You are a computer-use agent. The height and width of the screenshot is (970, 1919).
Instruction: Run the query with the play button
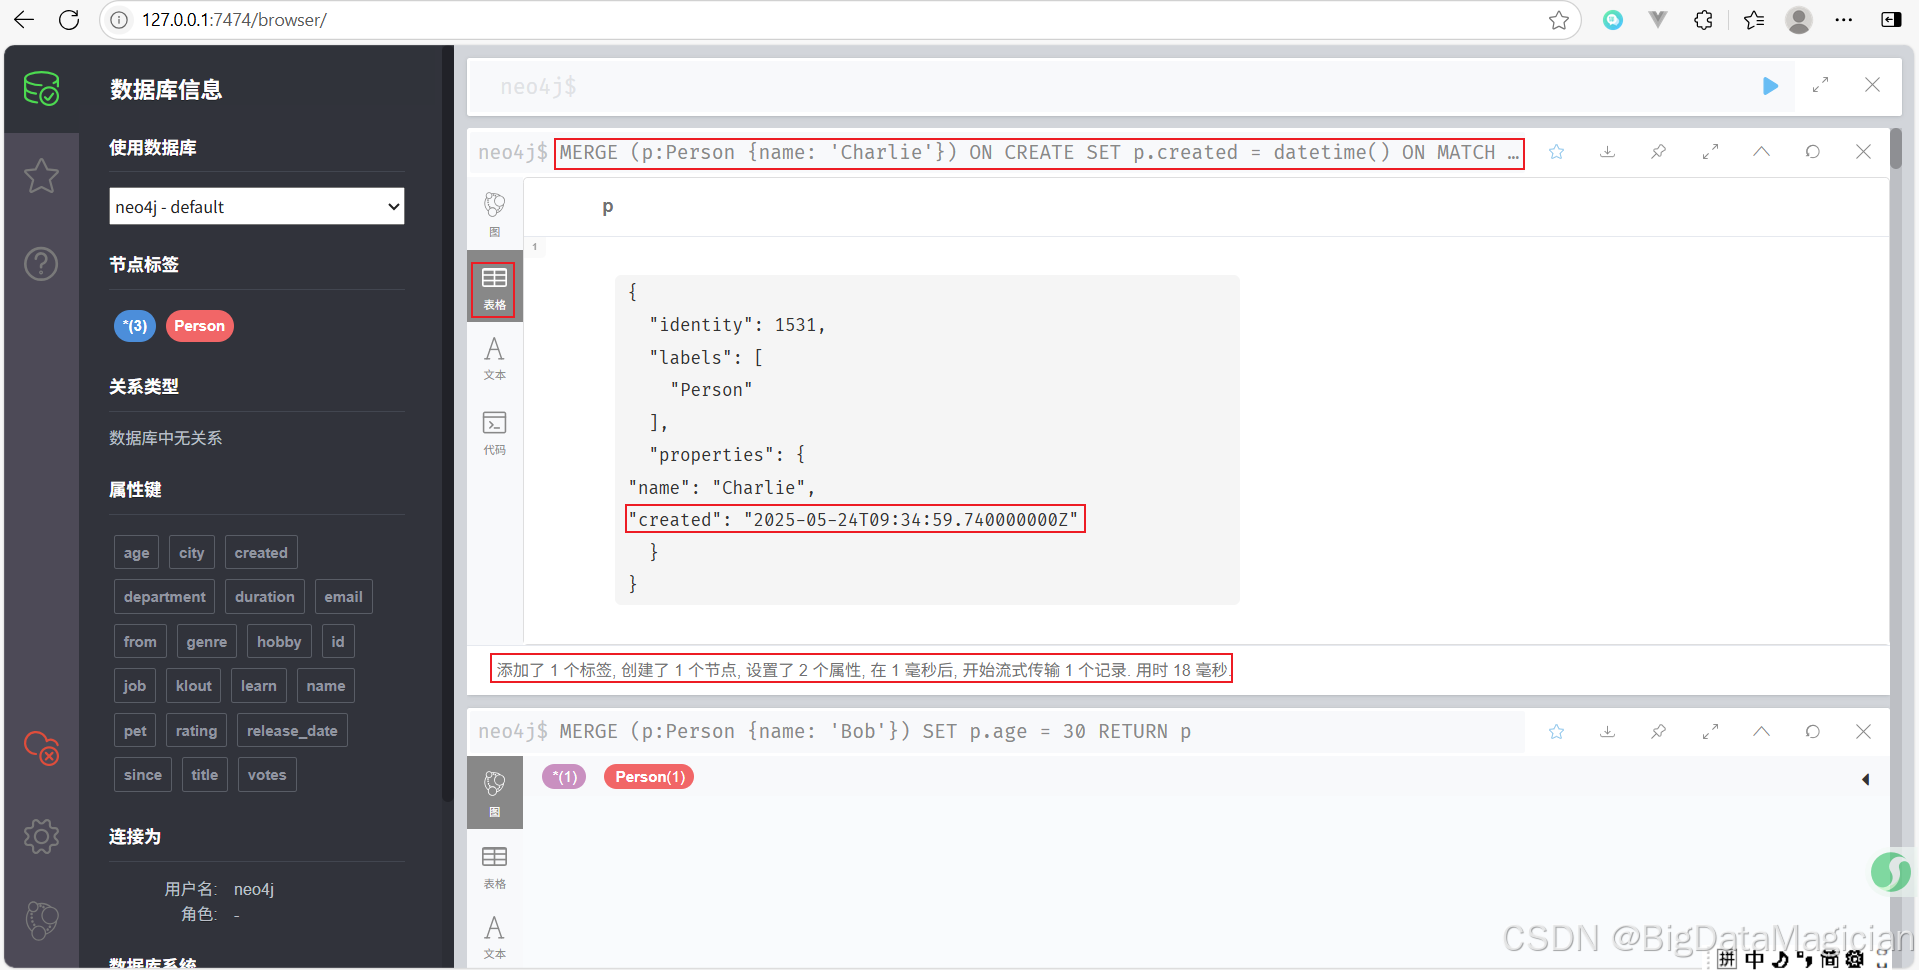pyautogui.click(x=1770, y=86)
